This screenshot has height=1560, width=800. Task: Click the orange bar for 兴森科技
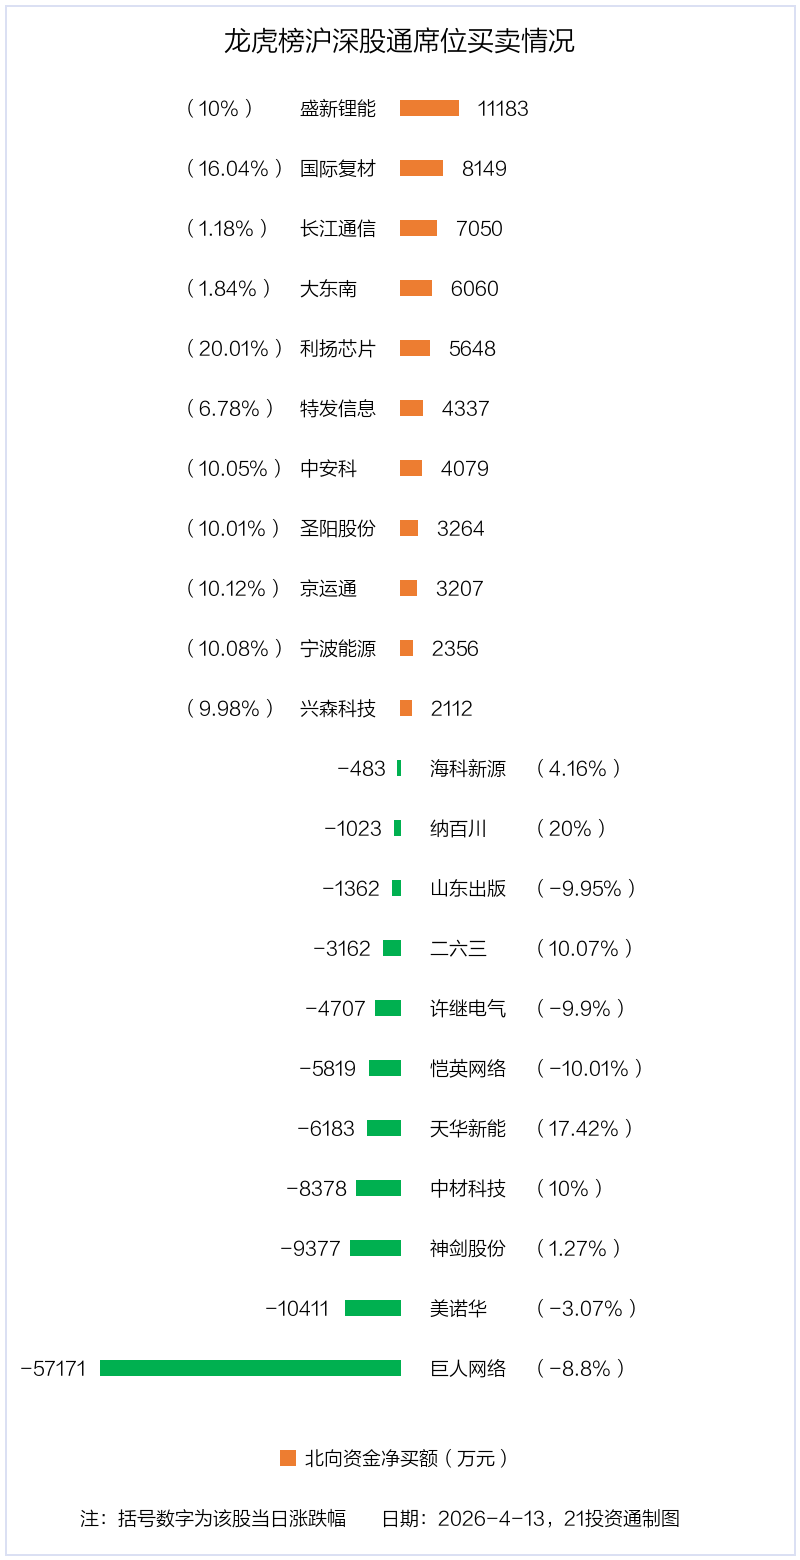click(x=406, y=708)
